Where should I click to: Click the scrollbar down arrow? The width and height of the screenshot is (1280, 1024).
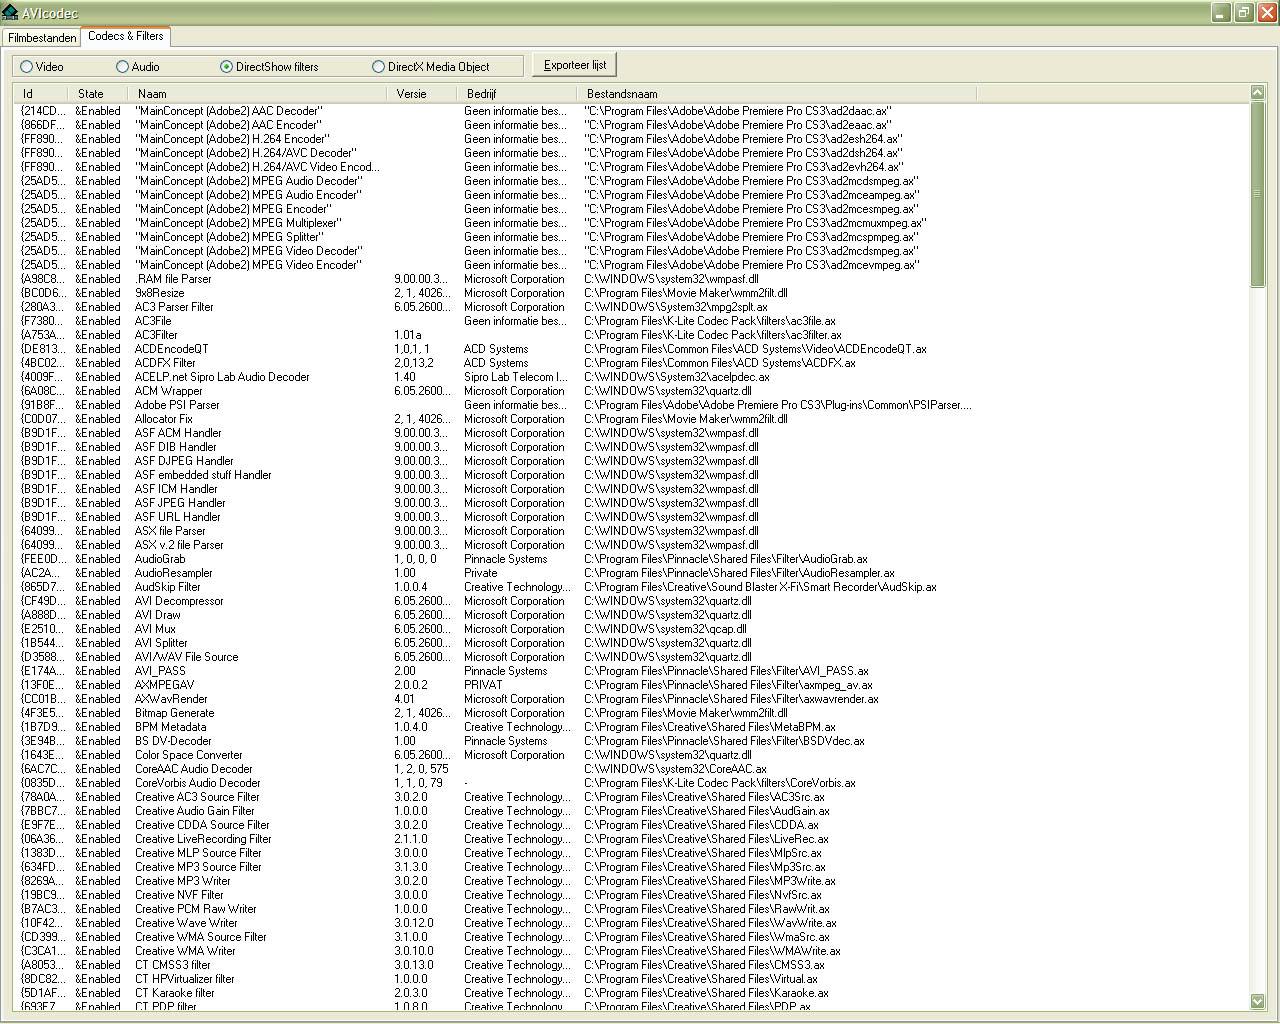[1257, 1001]
